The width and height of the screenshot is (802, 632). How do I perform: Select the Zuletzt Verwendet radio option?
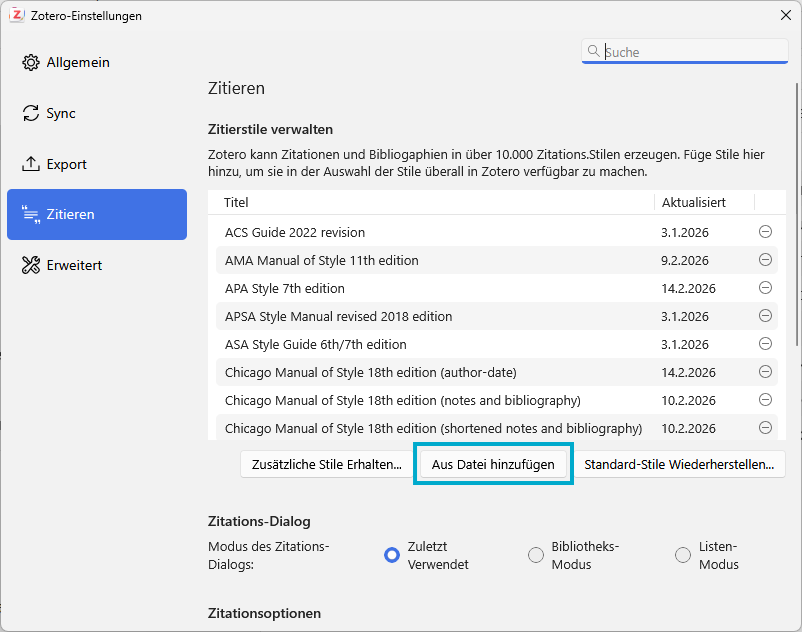[x=392, y=555]
